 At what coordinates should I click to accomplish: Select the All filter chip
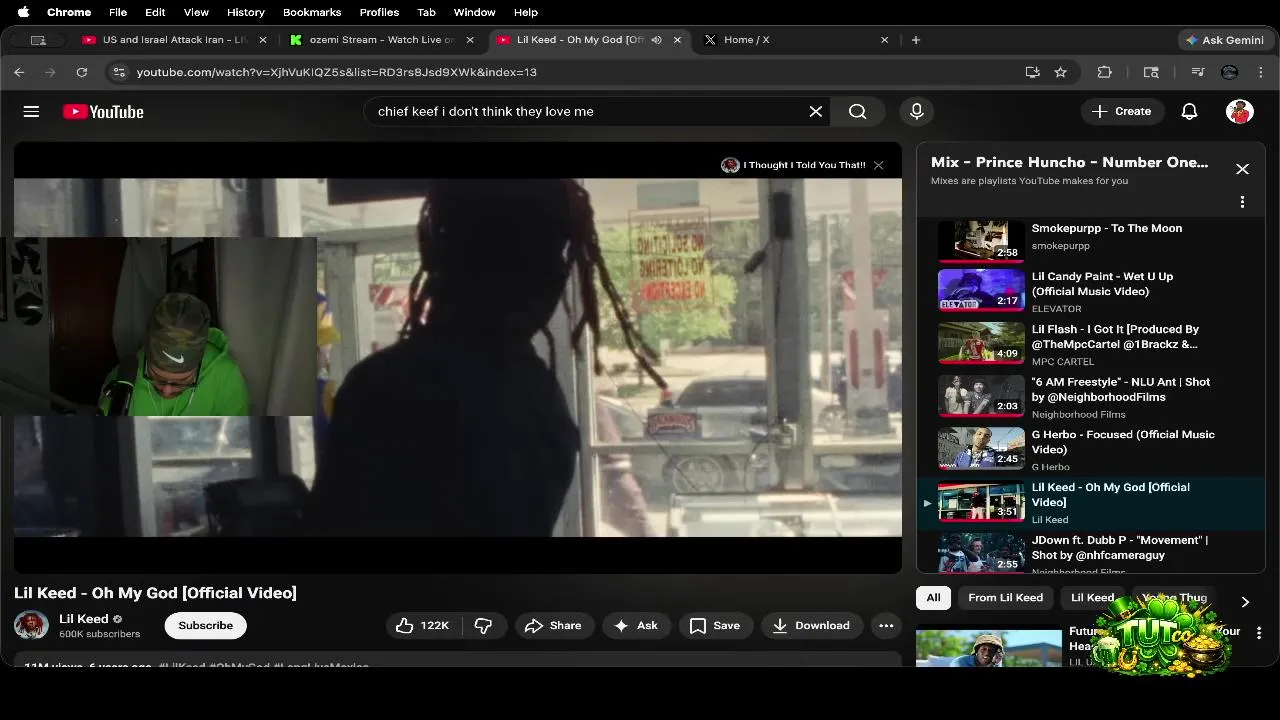933,597
